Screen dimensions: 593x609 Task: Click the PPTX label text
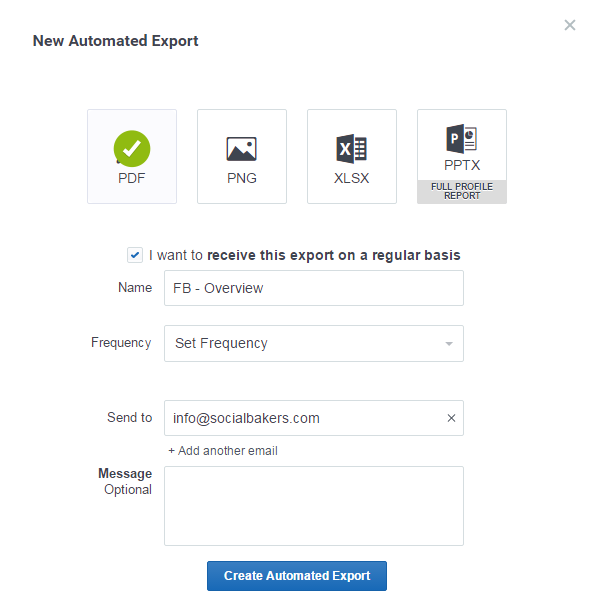[x=462, y=165]
